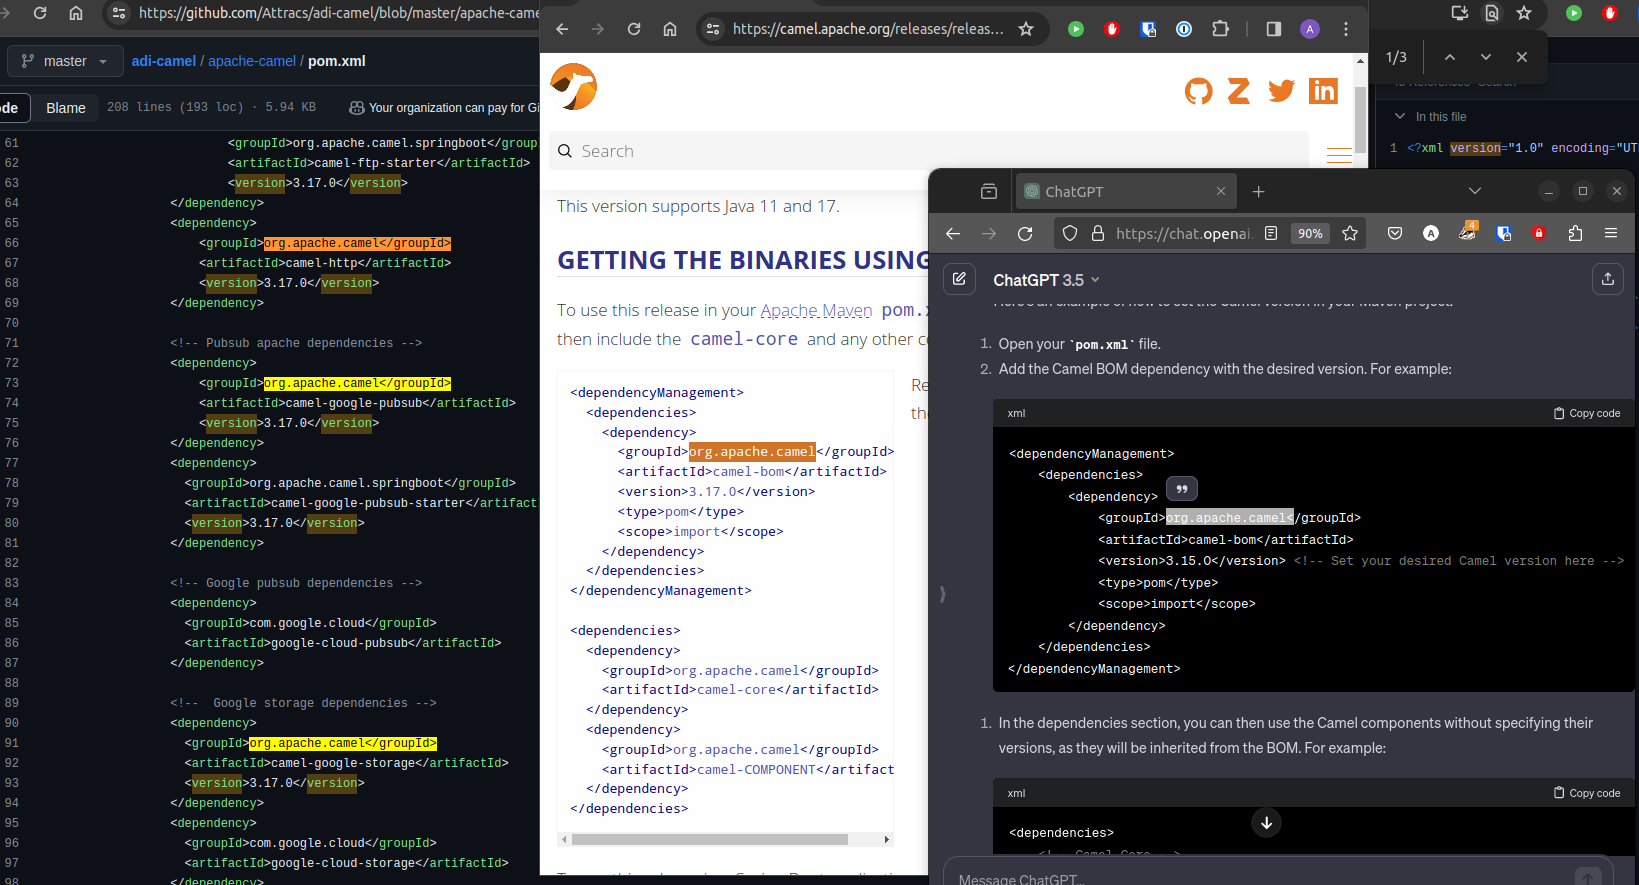Viewport: 1639px width, 885px height.
Task: Go back in the Camel browser window
Action: tap(562, 29)
